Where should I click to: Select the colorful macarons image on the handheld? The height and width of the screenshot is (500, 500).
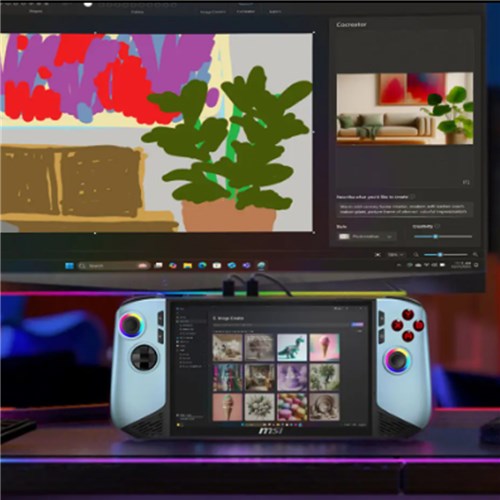click(292, 407)
